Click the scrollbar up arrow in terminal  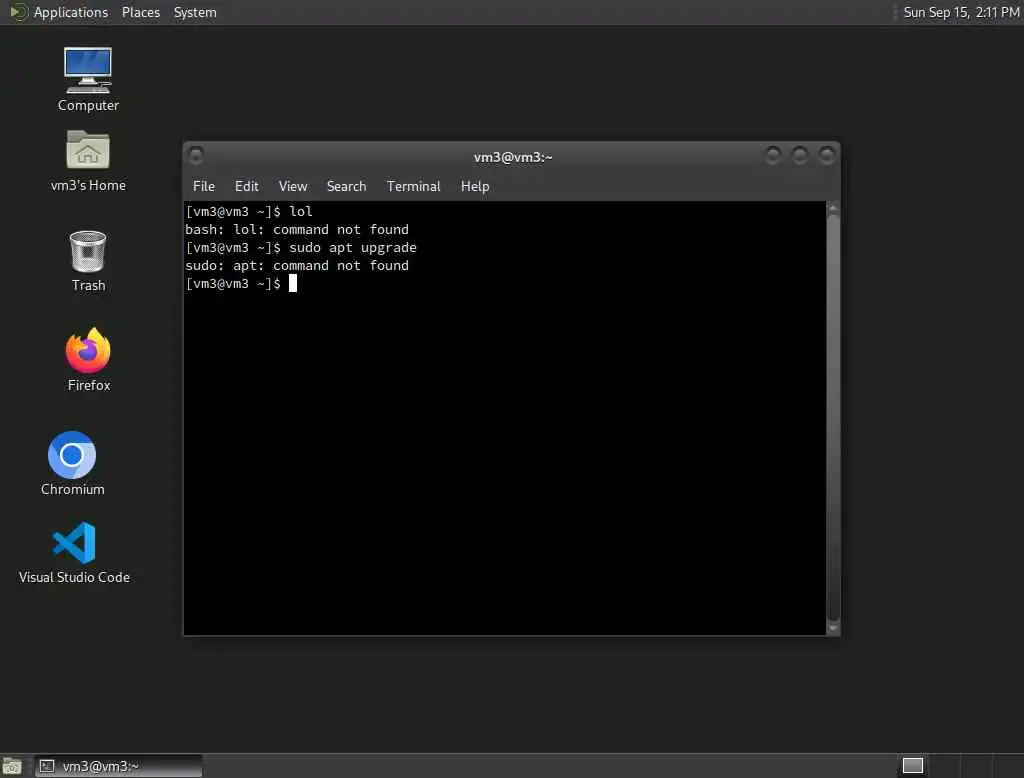[x=833, y=208]
